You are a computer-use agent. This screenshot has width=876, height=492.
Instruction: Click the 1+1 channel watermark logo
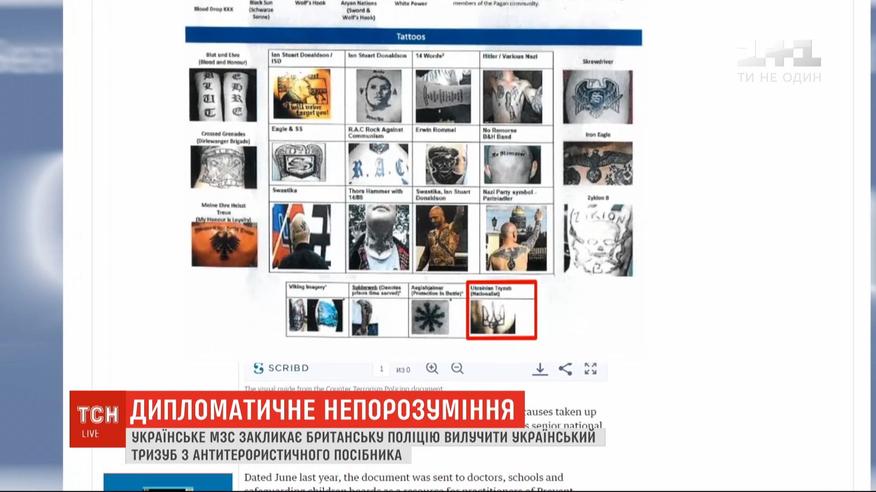click(x=778, y=61)
